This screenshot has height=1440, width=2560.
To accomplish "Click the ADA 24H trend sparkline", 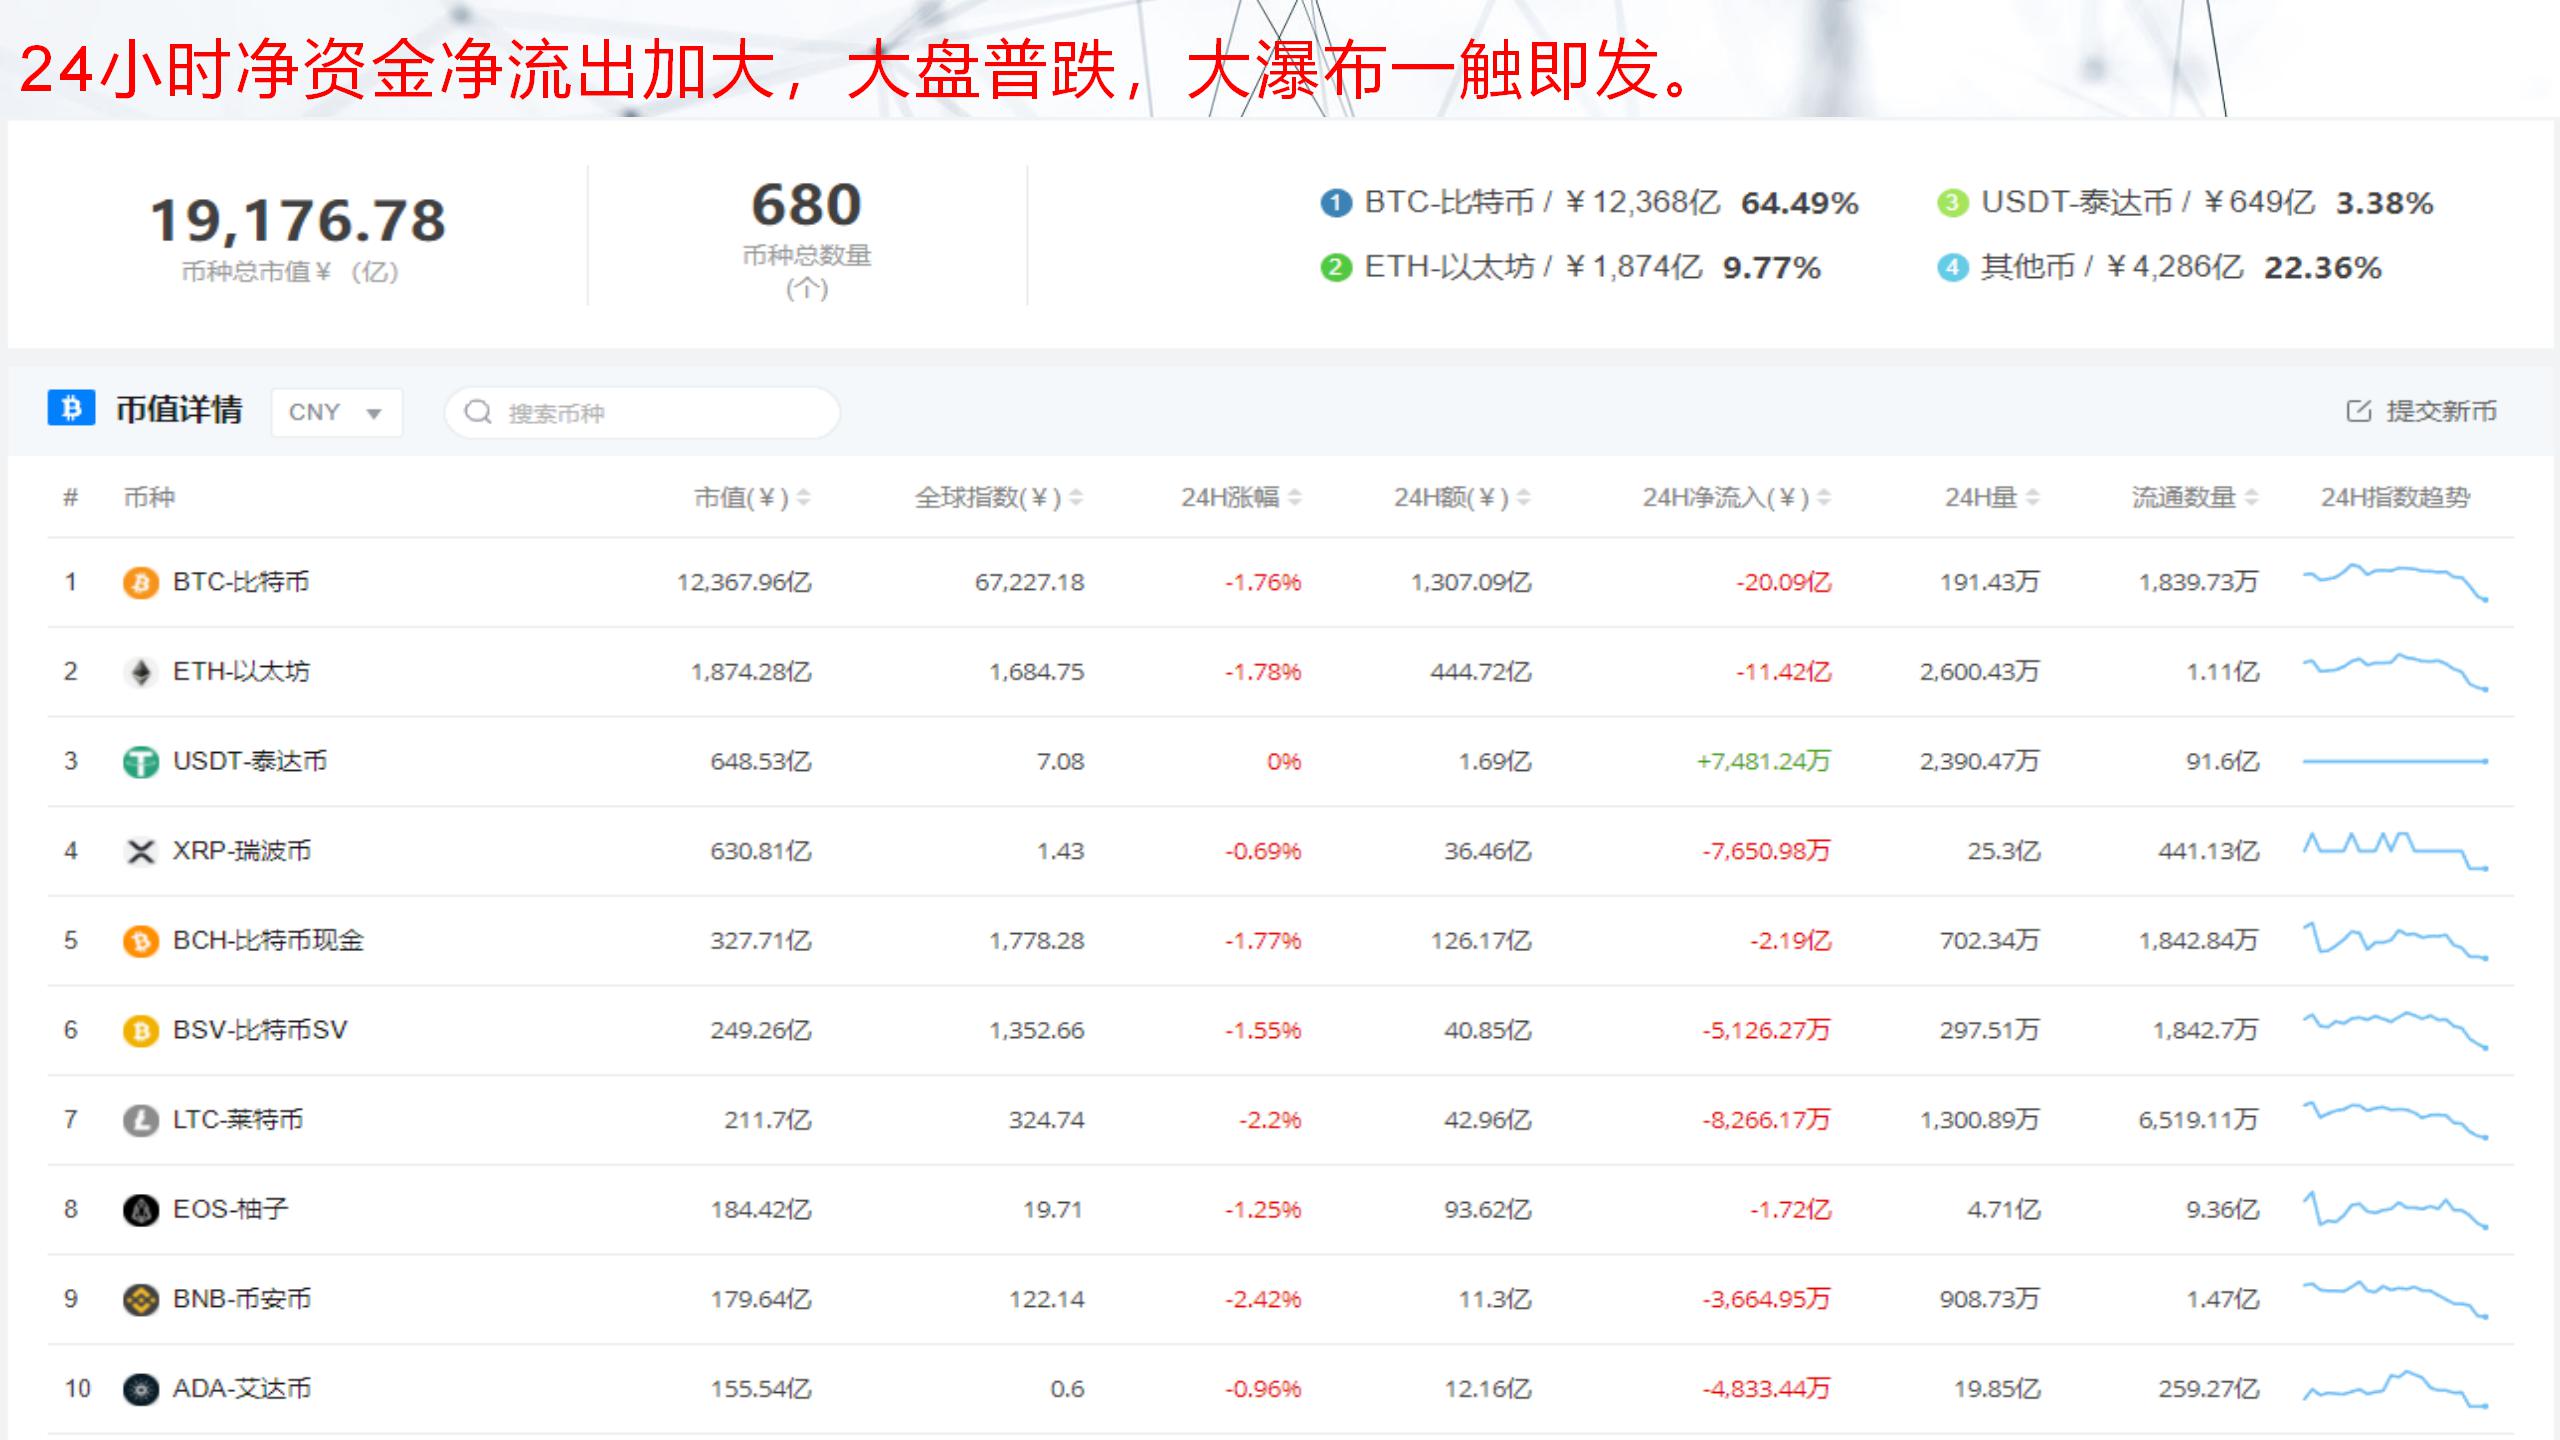I will pos(2395,1388).
